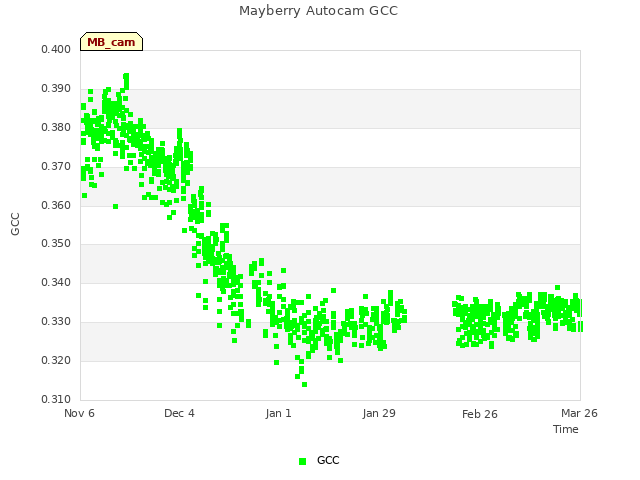
Task: Click the Time axis title
Action: click(x=566, y=429)
